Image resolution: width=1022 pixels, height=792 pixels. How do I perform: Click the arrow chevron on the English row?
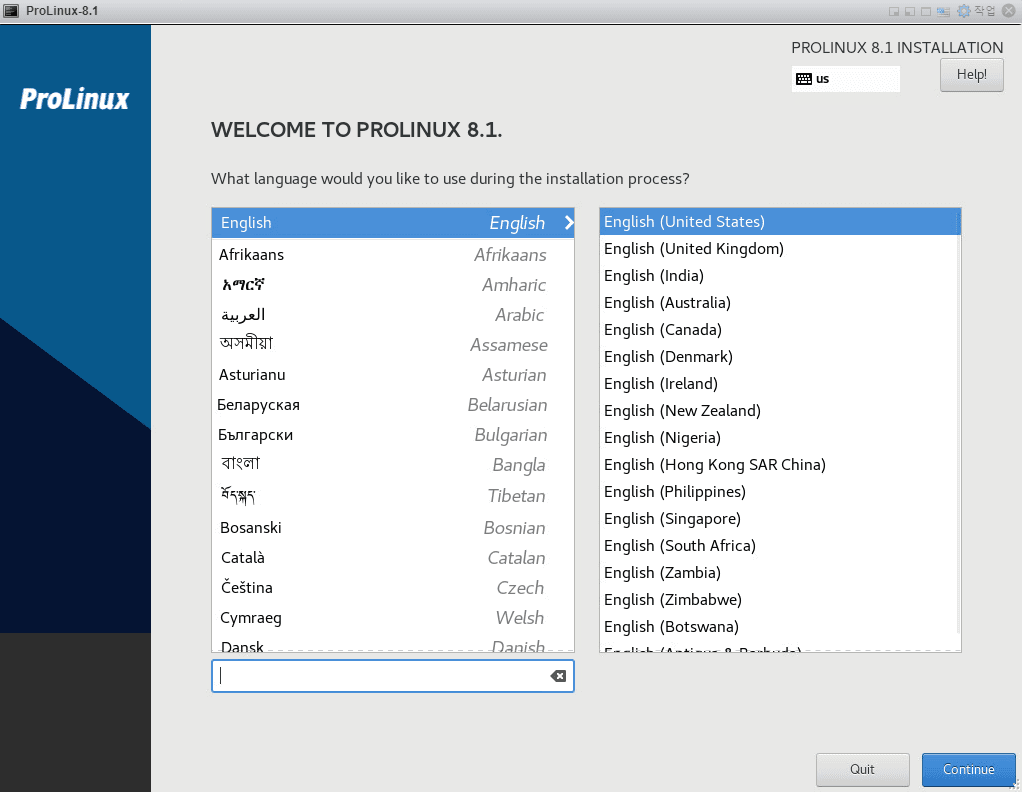pyautogui.click(x=569, y=222)
